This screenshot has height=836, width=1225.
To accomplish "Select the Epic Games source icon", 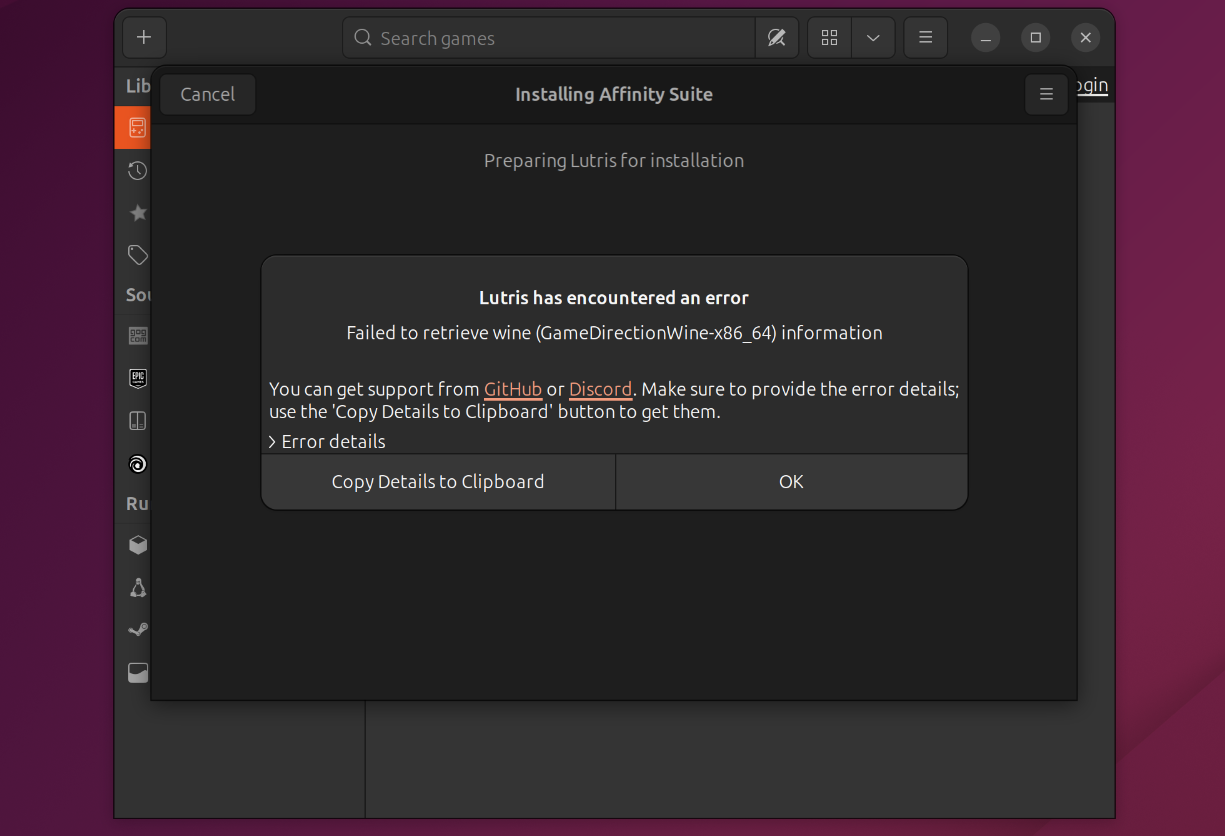I will click(138, 378).
